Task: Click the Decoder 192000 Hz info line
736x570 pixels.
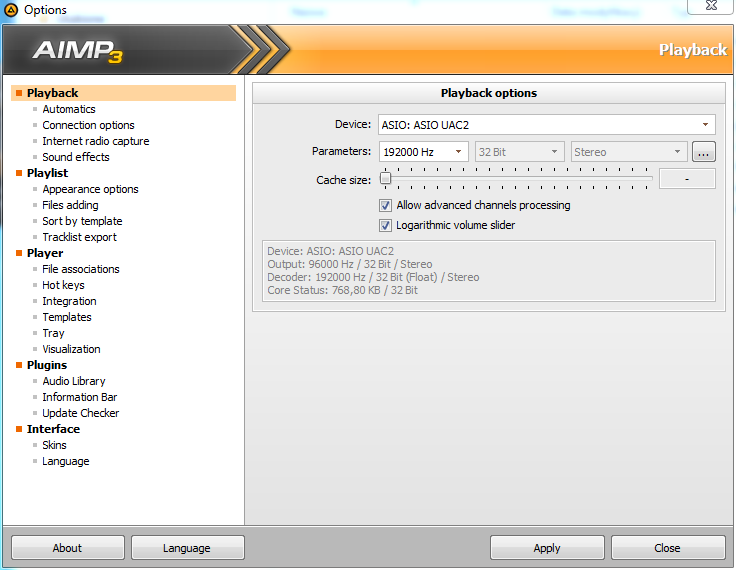Action: [x=373, y=277]
